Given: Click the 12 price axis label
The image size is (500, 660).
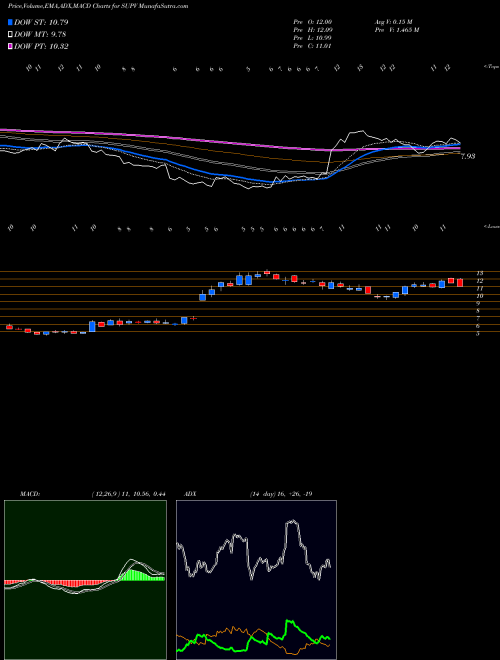Looking at the screenshot, I should pos(479,280).
